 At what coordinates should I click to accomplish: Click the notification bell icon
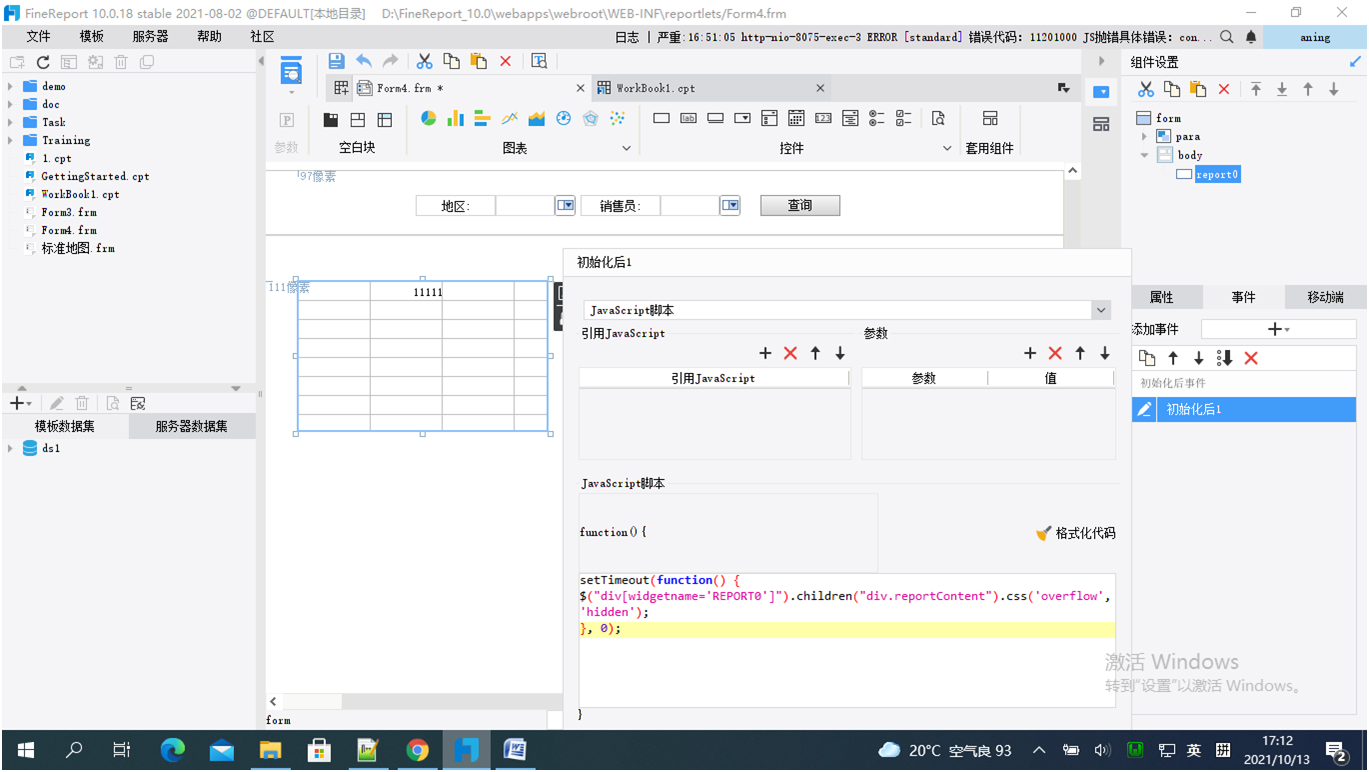[x=1251, y=37]
